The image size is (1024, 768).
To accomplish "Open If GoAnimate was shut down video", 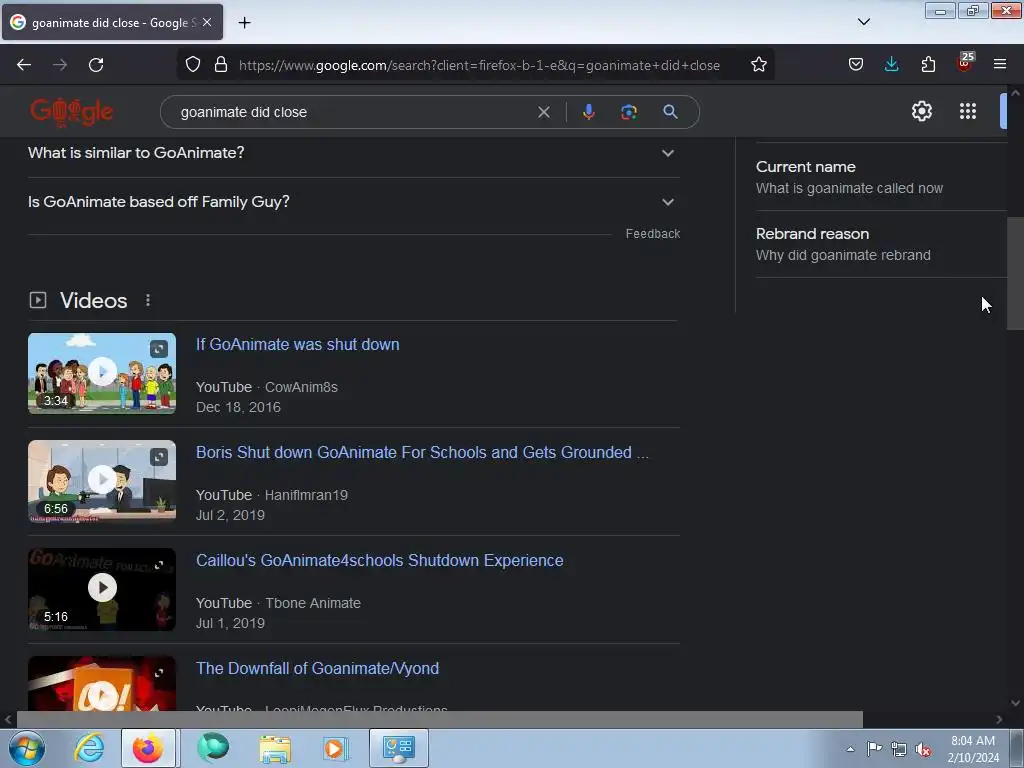I will click(298, 344).
